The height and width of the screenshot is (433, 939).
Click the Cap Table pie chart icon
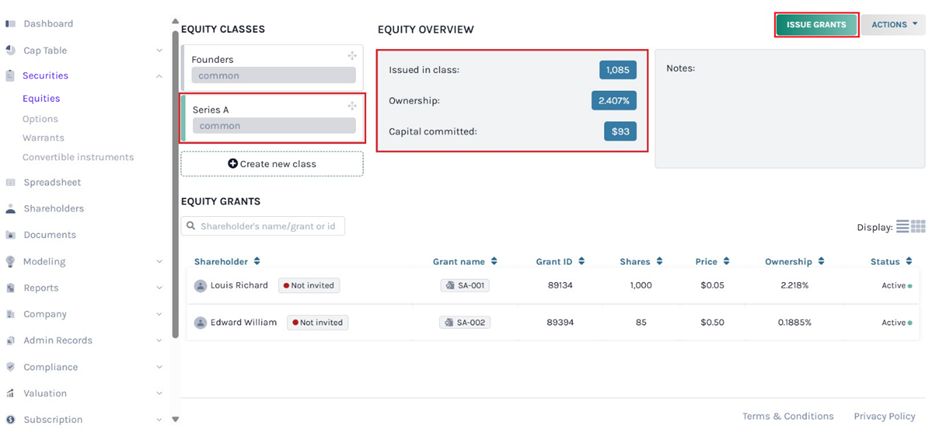point(10,50)
